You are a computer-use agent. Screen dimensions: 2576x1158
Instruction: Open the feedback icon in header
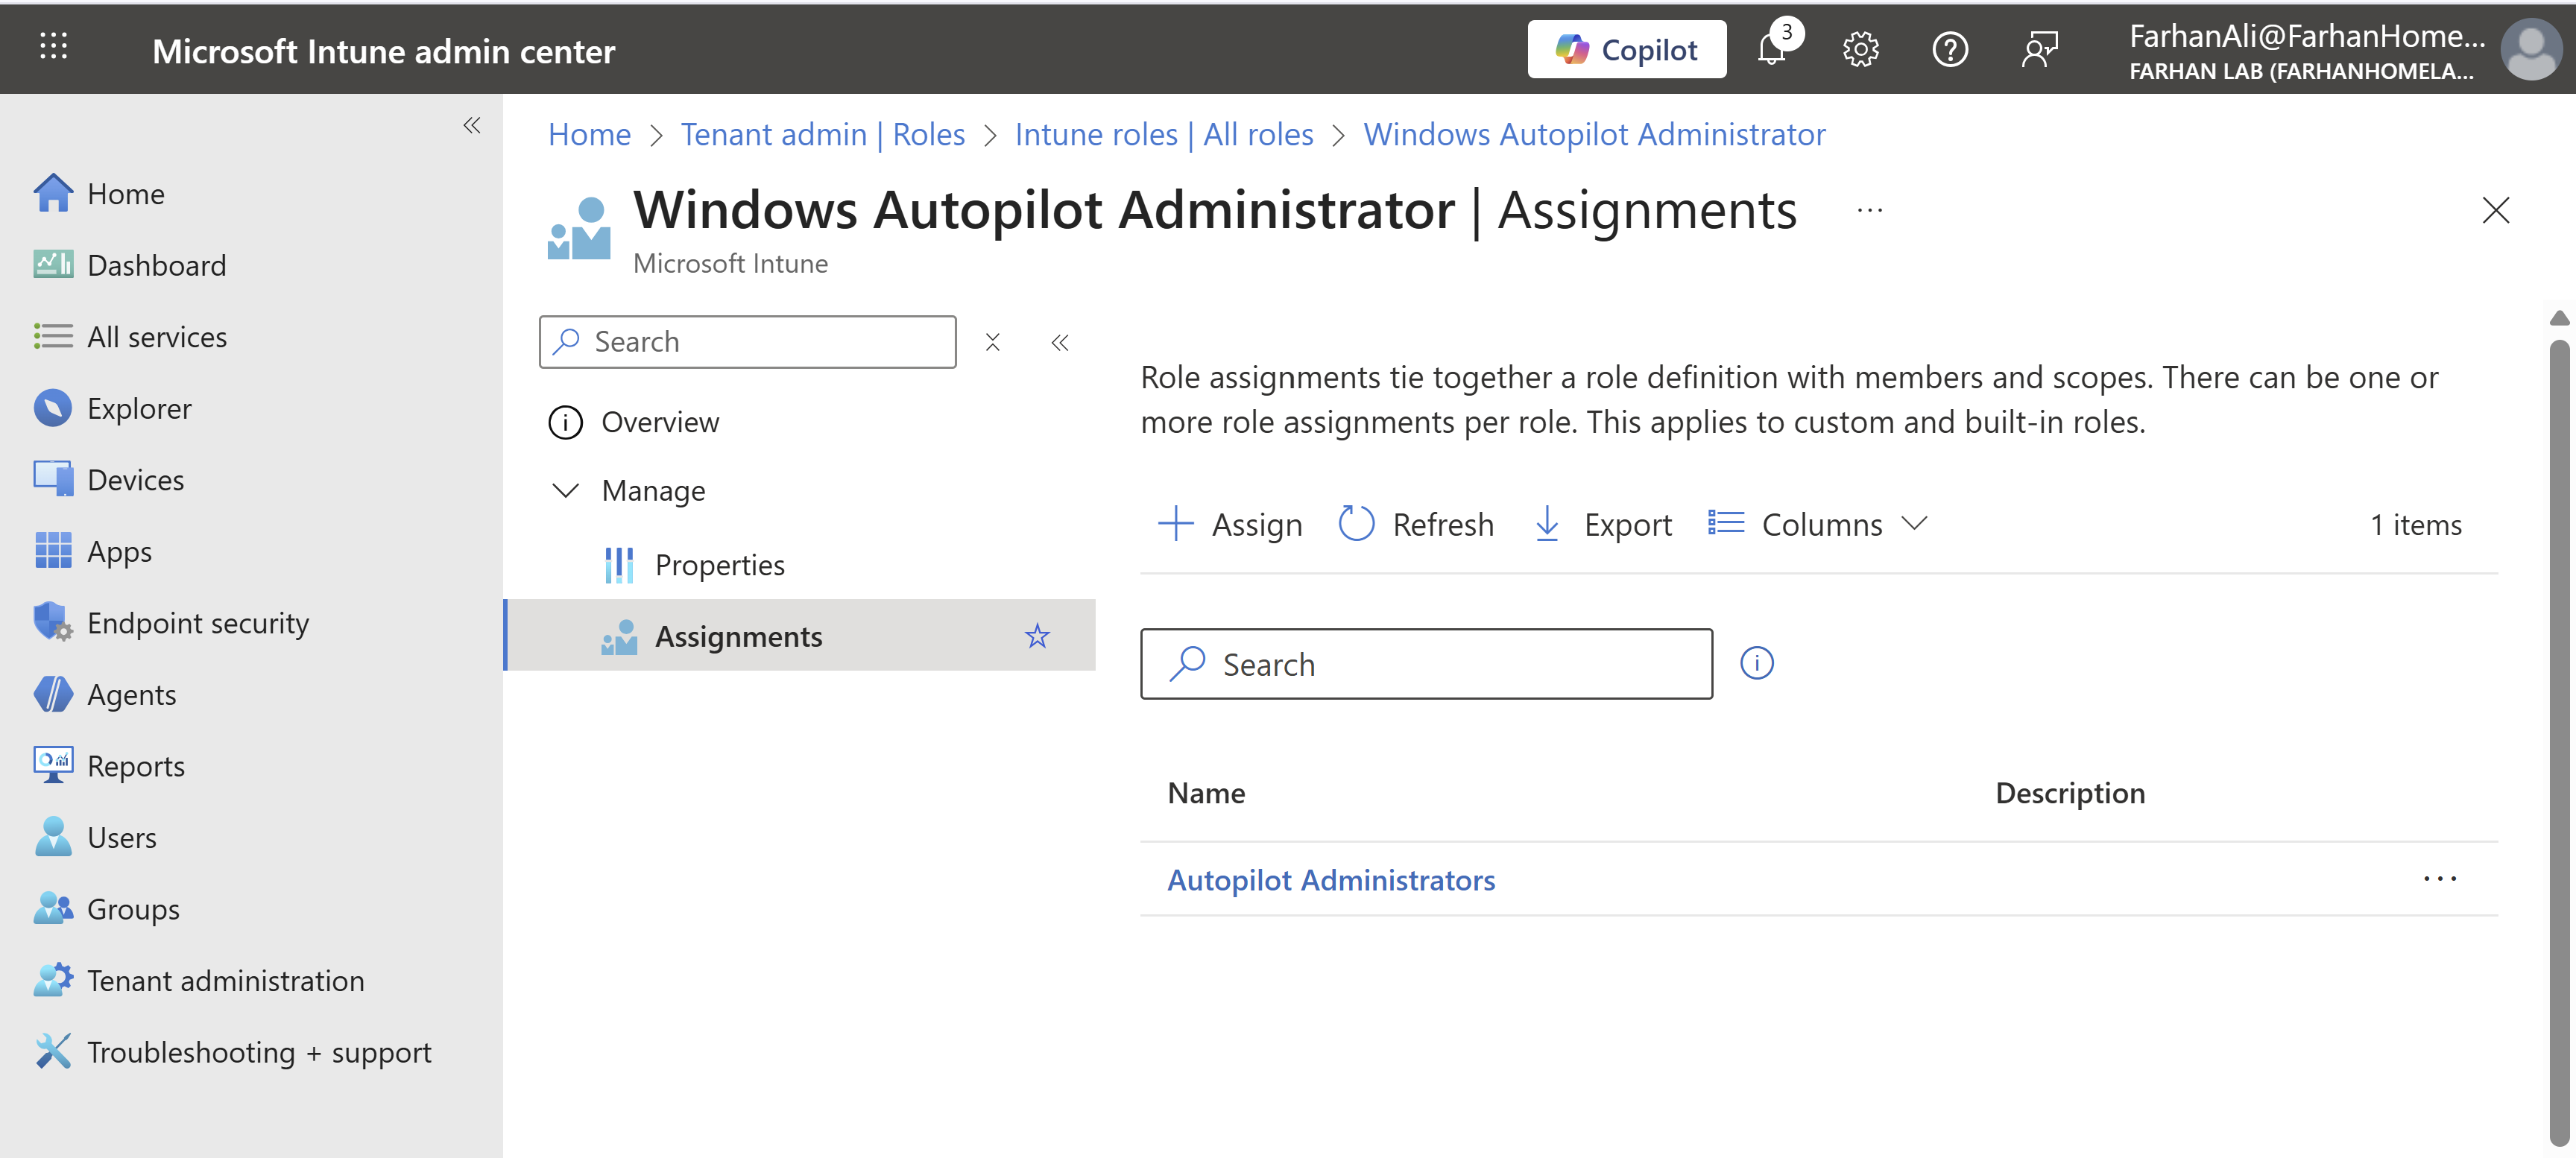click(2039, 49)
